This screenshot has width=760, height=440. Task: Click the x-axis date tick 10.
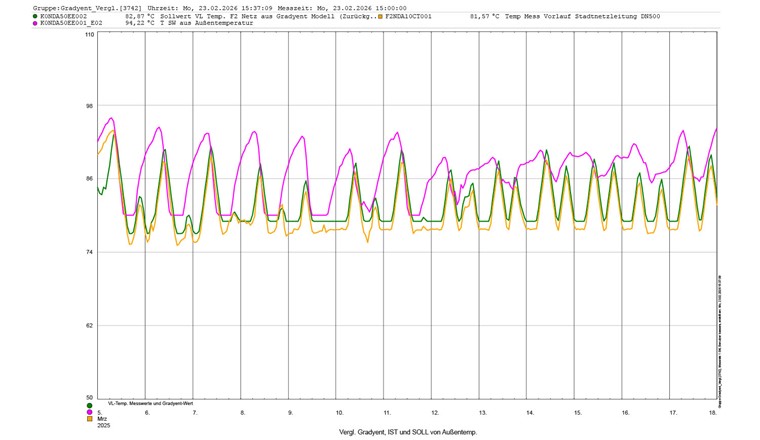(x=338, y=412)
